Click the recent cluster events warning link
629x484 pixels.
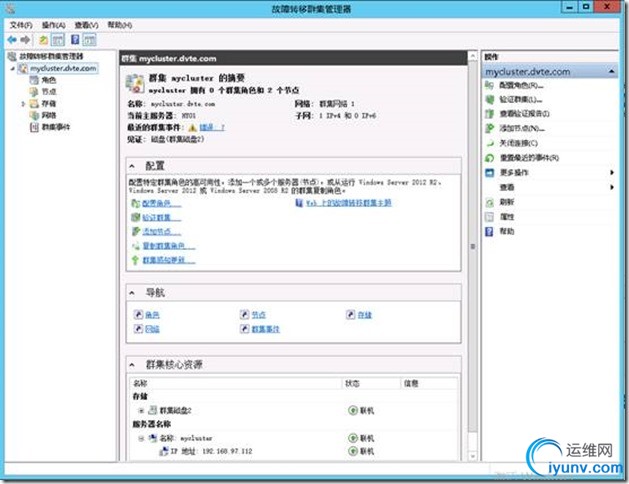click(212, 128)
